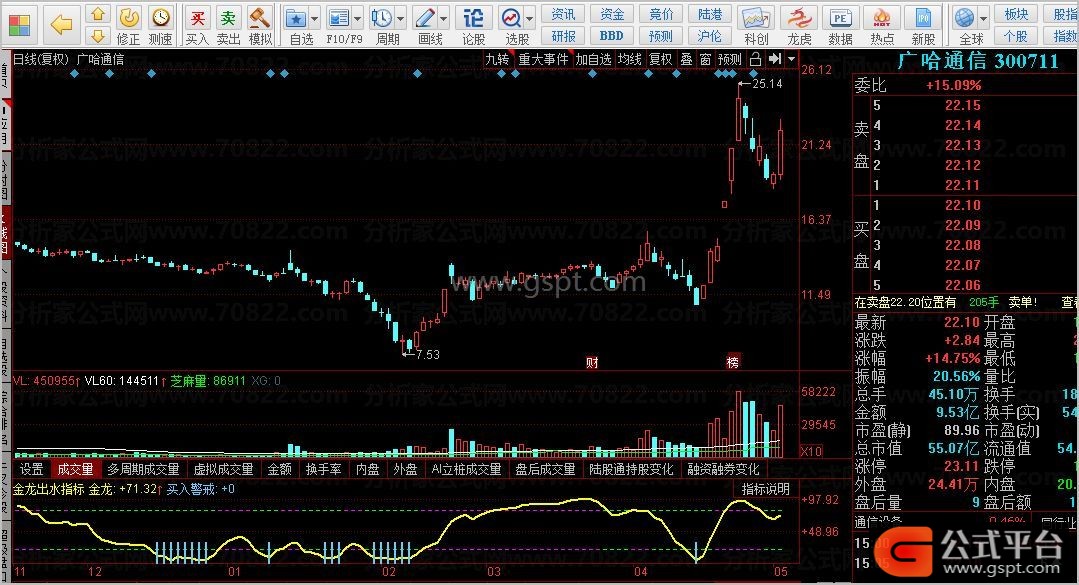Switch to the 换手率 tab
1079x585 pixels.
323,469
